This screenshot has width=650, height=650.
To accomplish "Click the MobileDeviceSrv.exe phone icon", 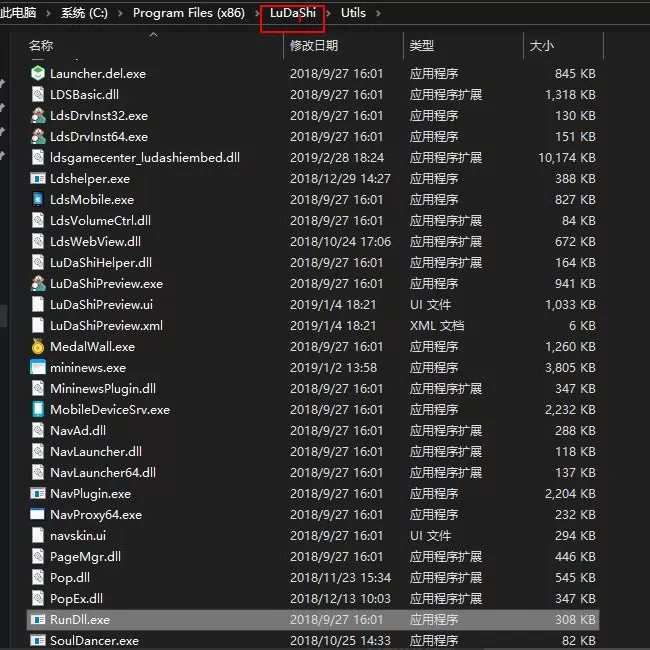I will [38, 409].
